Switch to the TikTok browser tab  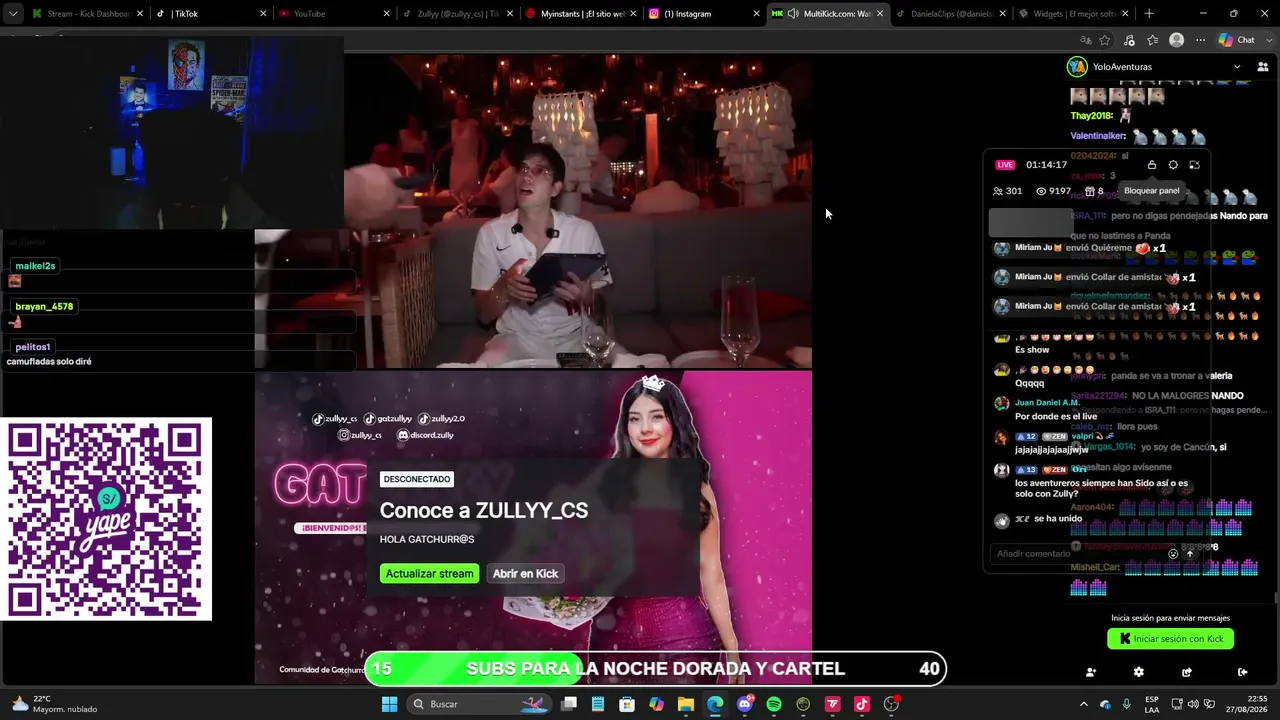[x=211, y=14]
